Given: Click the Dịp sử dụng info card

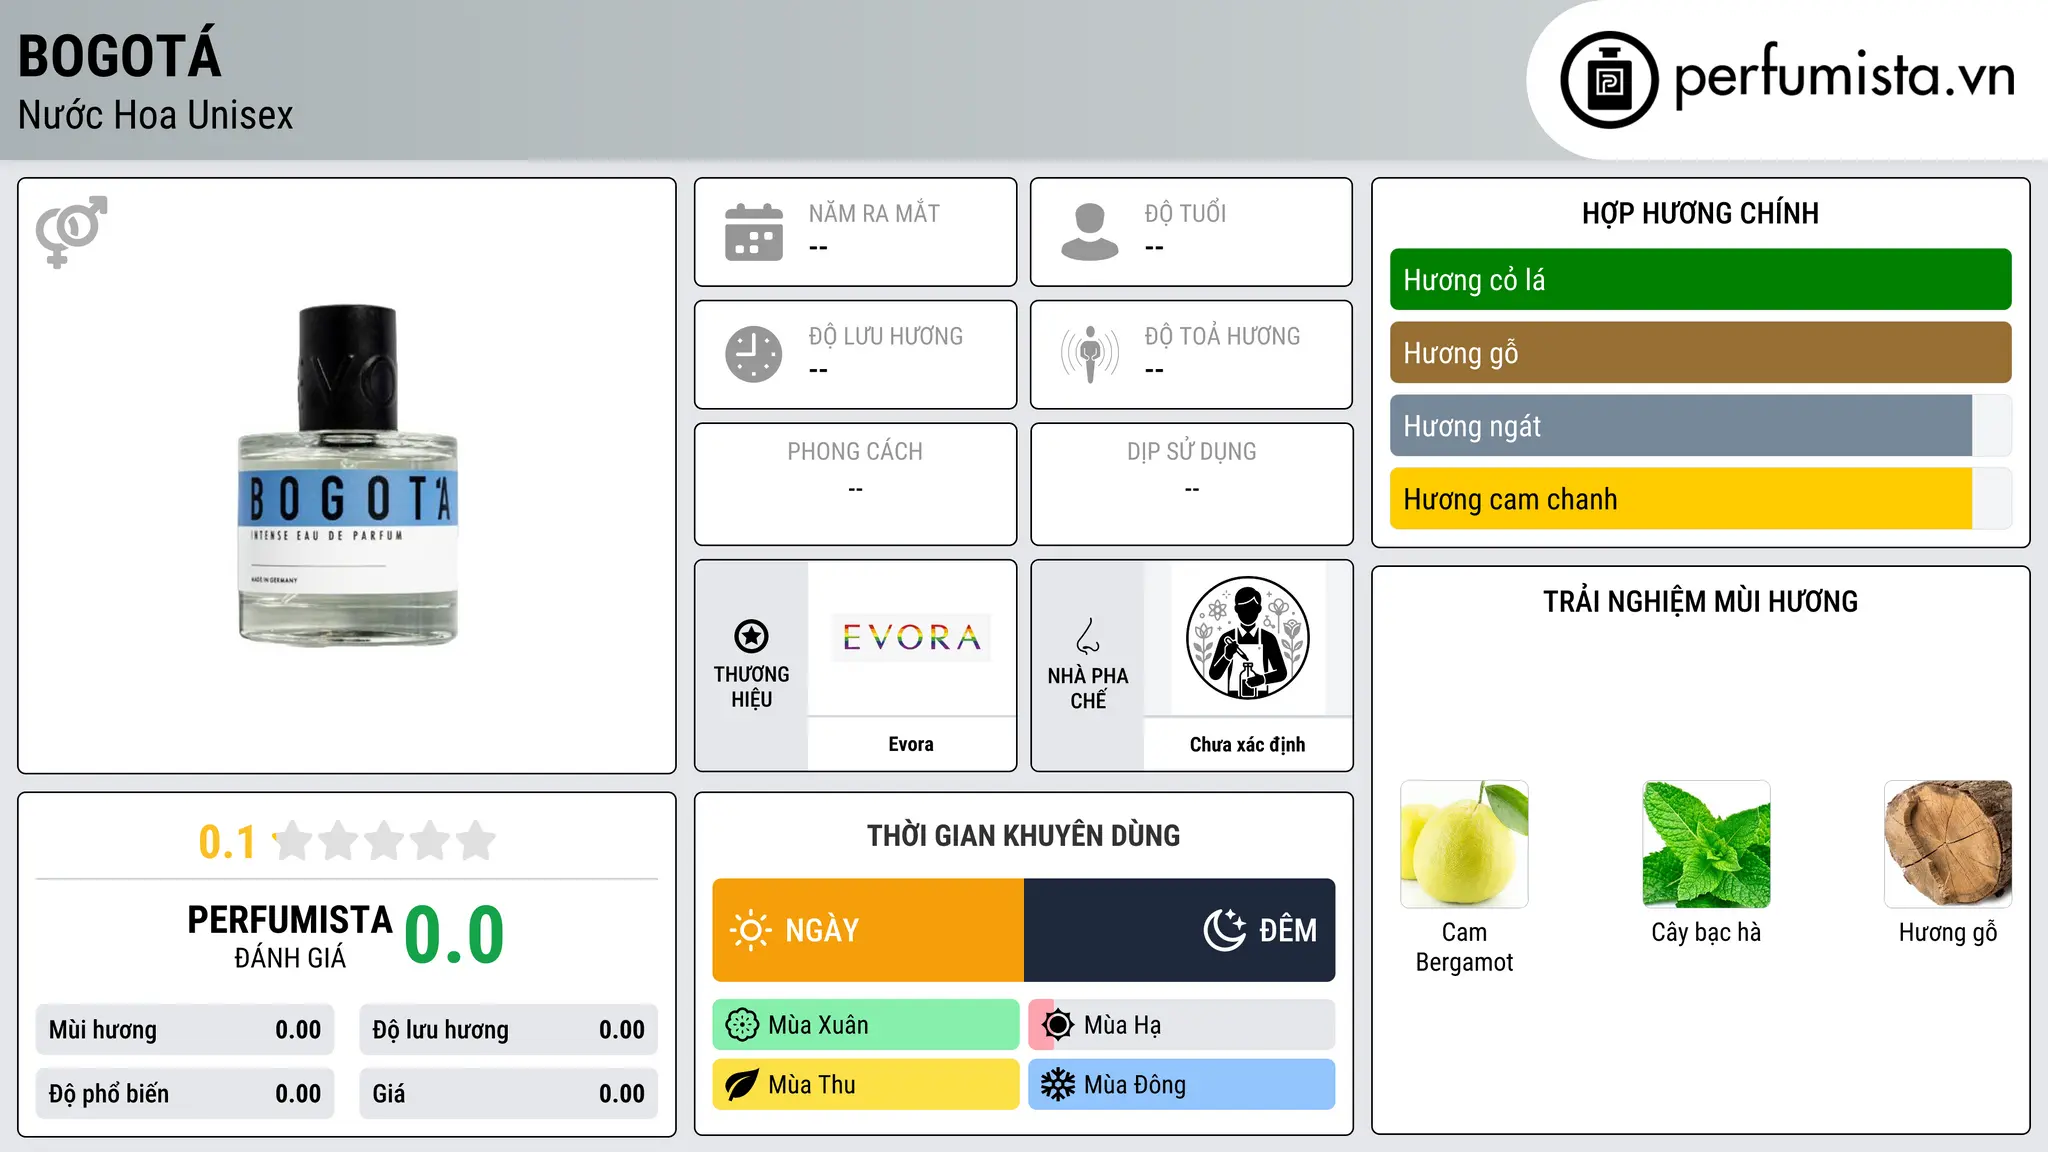Looking at the screenshot, I should point(1192,484).
